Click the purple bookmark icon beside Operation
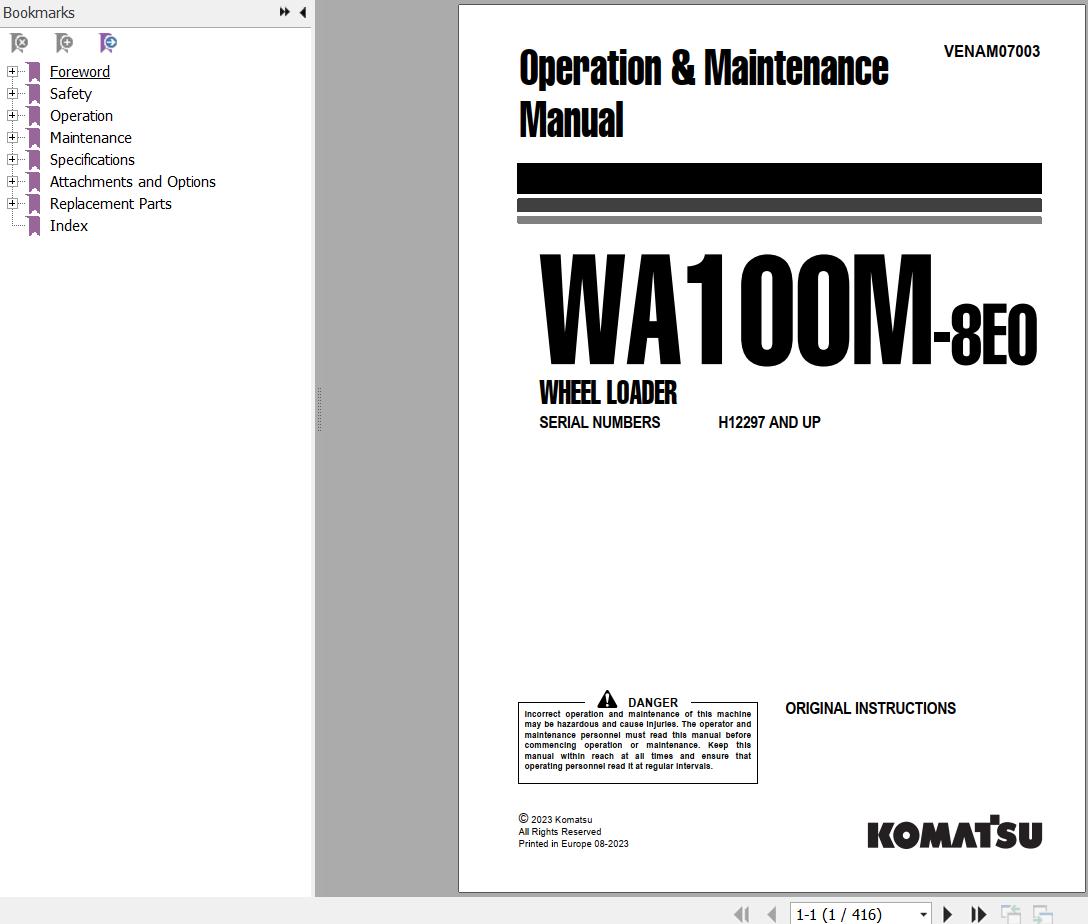This screenshot has width=1088, height=924. tap(34, 116)
